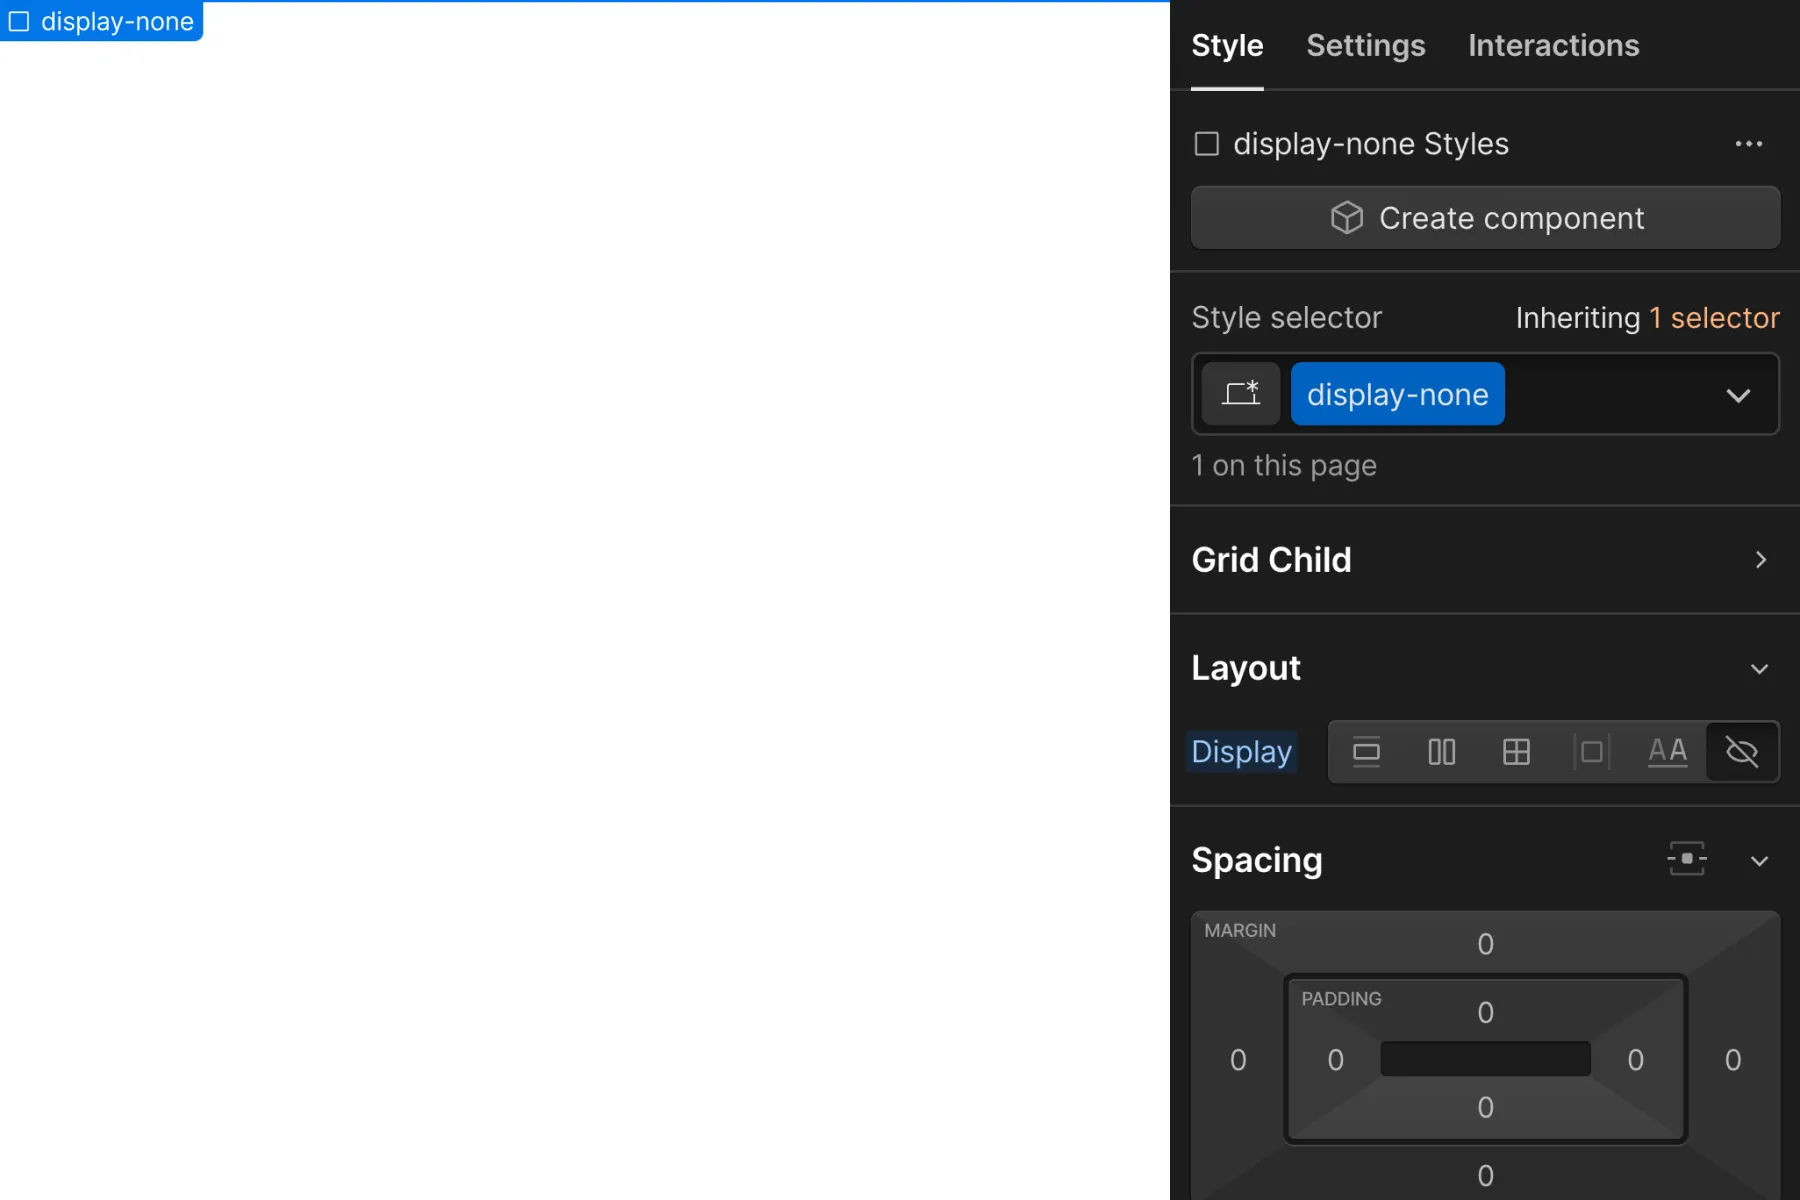Edit the top padding value
The image size is (1800, 1200).
click(1485, 1013)
